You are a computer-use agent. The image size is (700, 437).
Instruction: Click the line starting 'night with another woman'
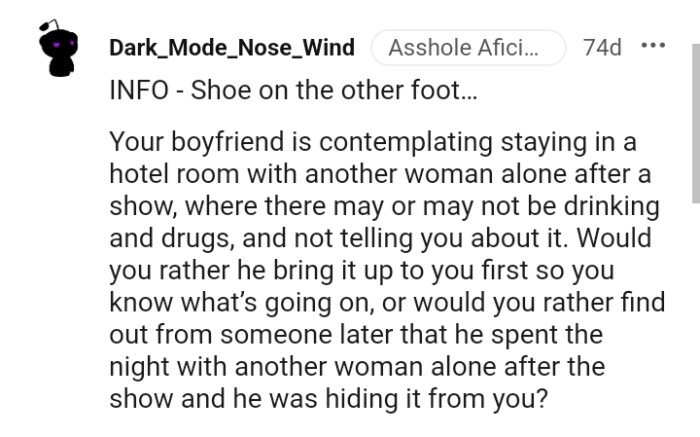(356, 366)
